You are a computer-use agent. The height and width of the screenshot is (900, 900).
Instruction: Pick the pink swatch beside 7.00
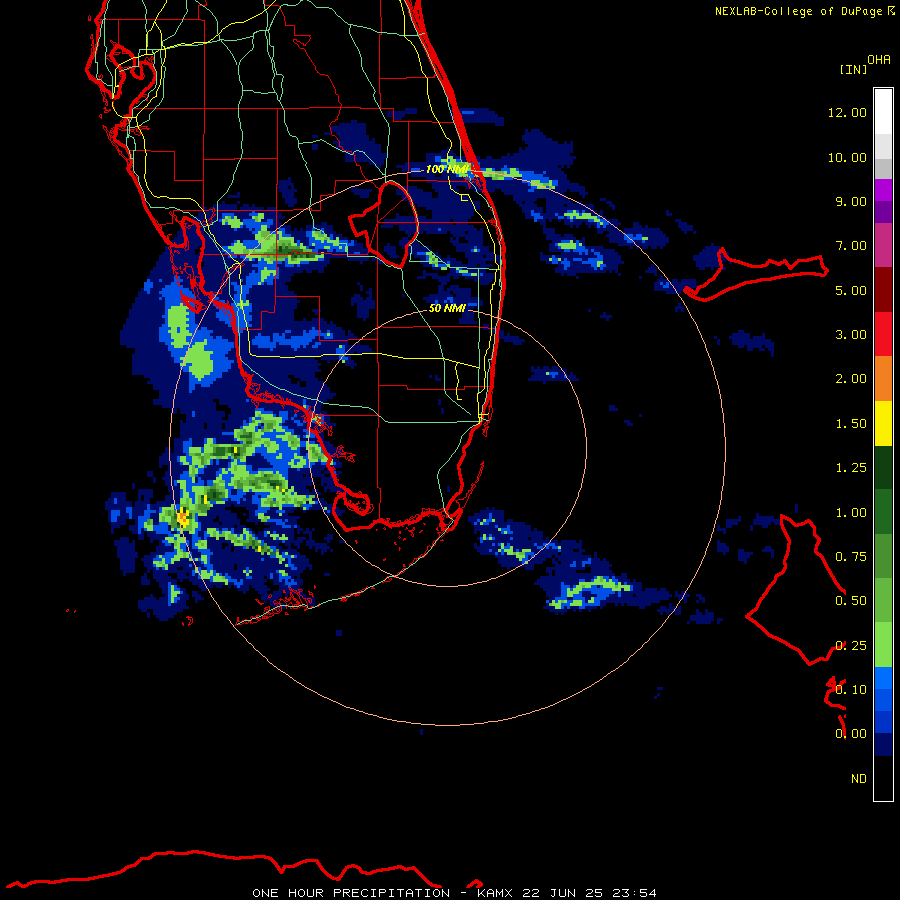point(883,245)
